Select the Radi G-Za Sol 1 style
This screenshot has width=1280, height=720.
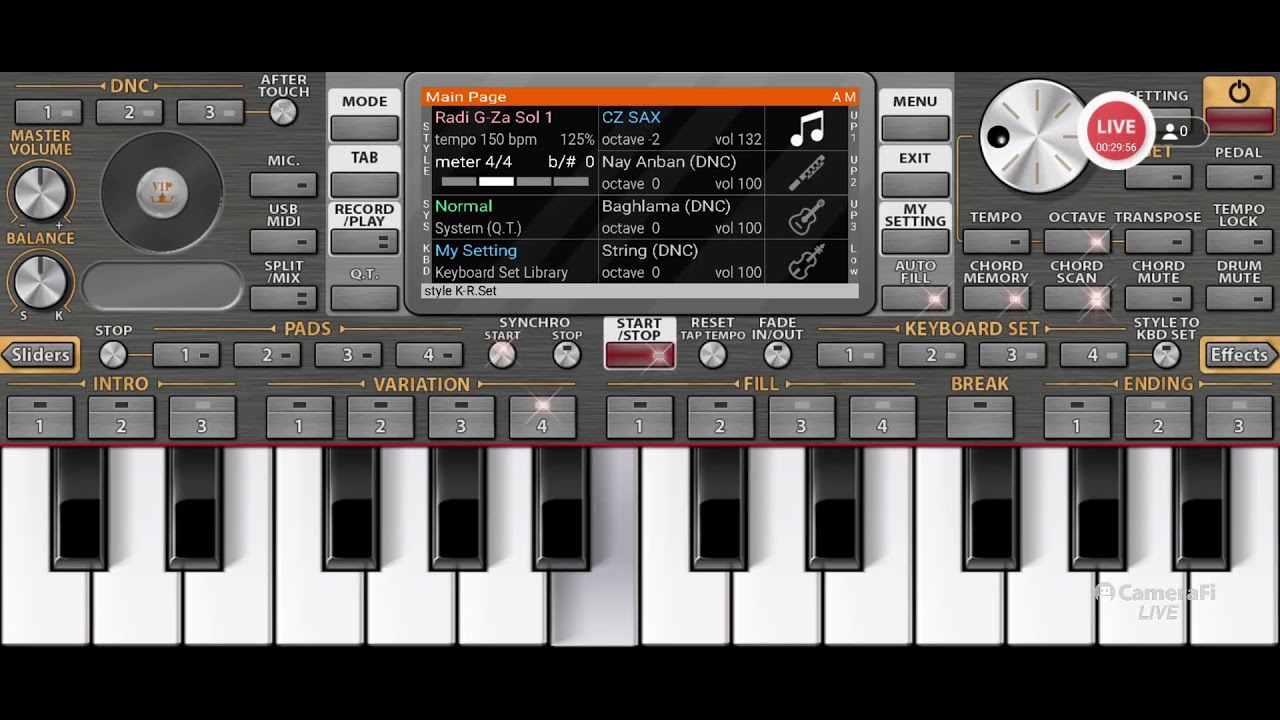coord(494,117)
